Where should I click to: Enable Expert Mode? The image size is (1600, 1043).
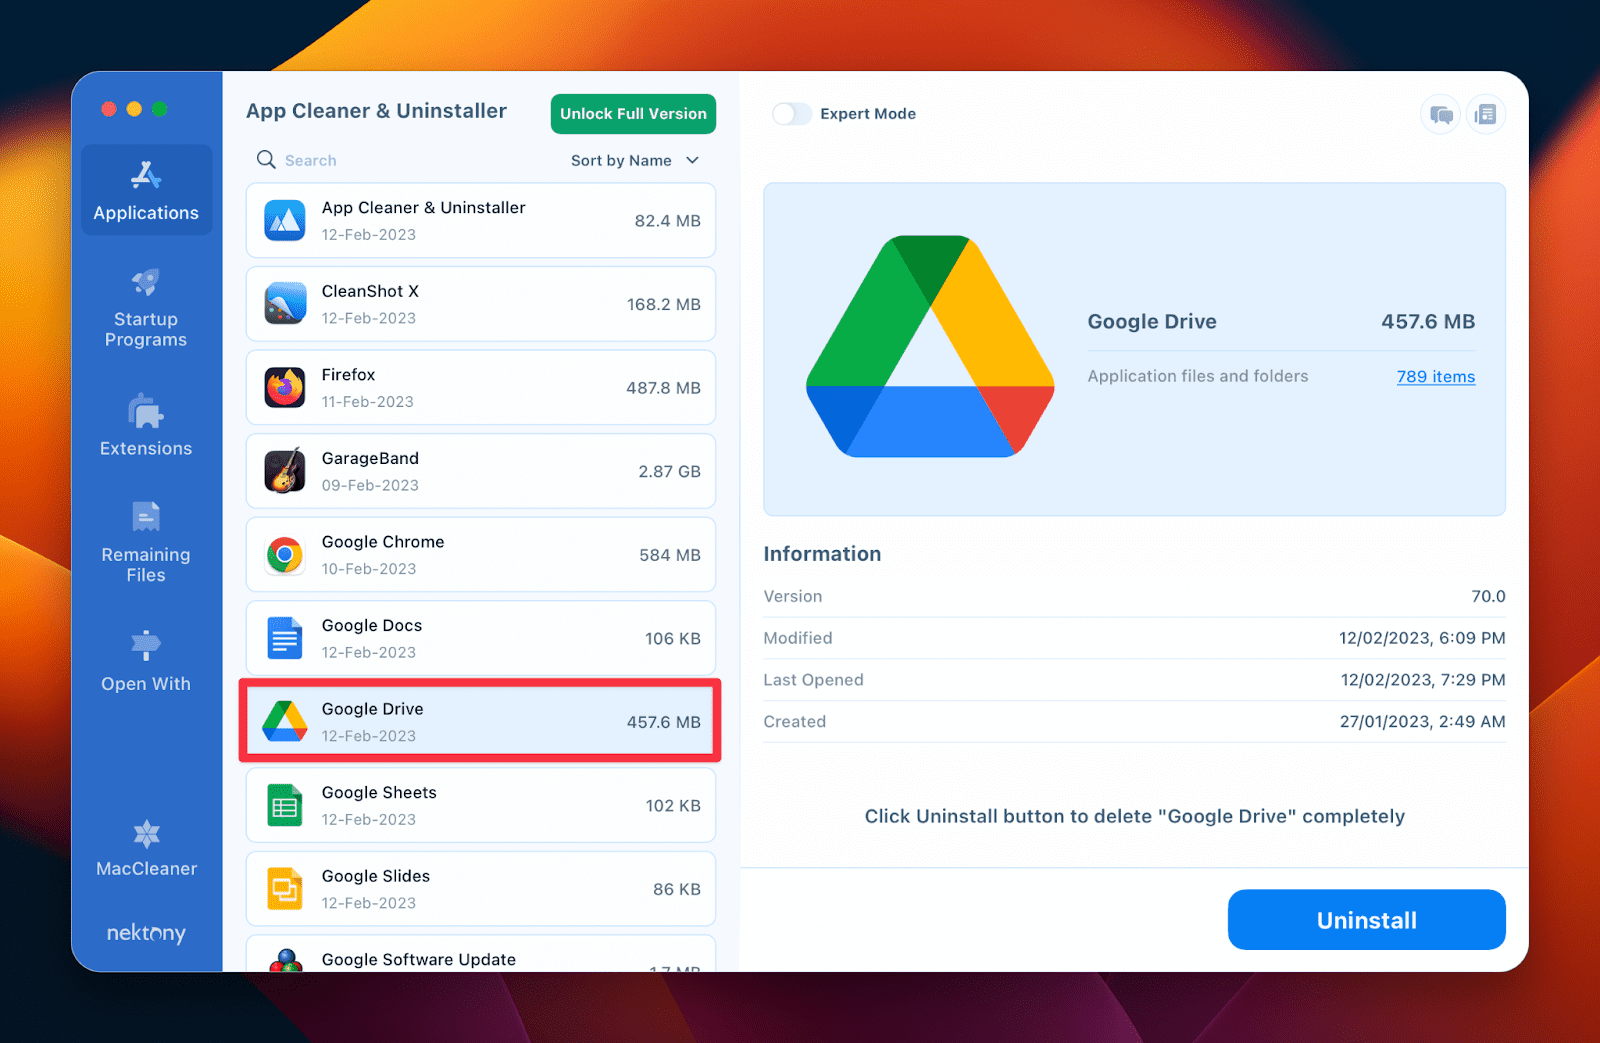coord(792,114)
